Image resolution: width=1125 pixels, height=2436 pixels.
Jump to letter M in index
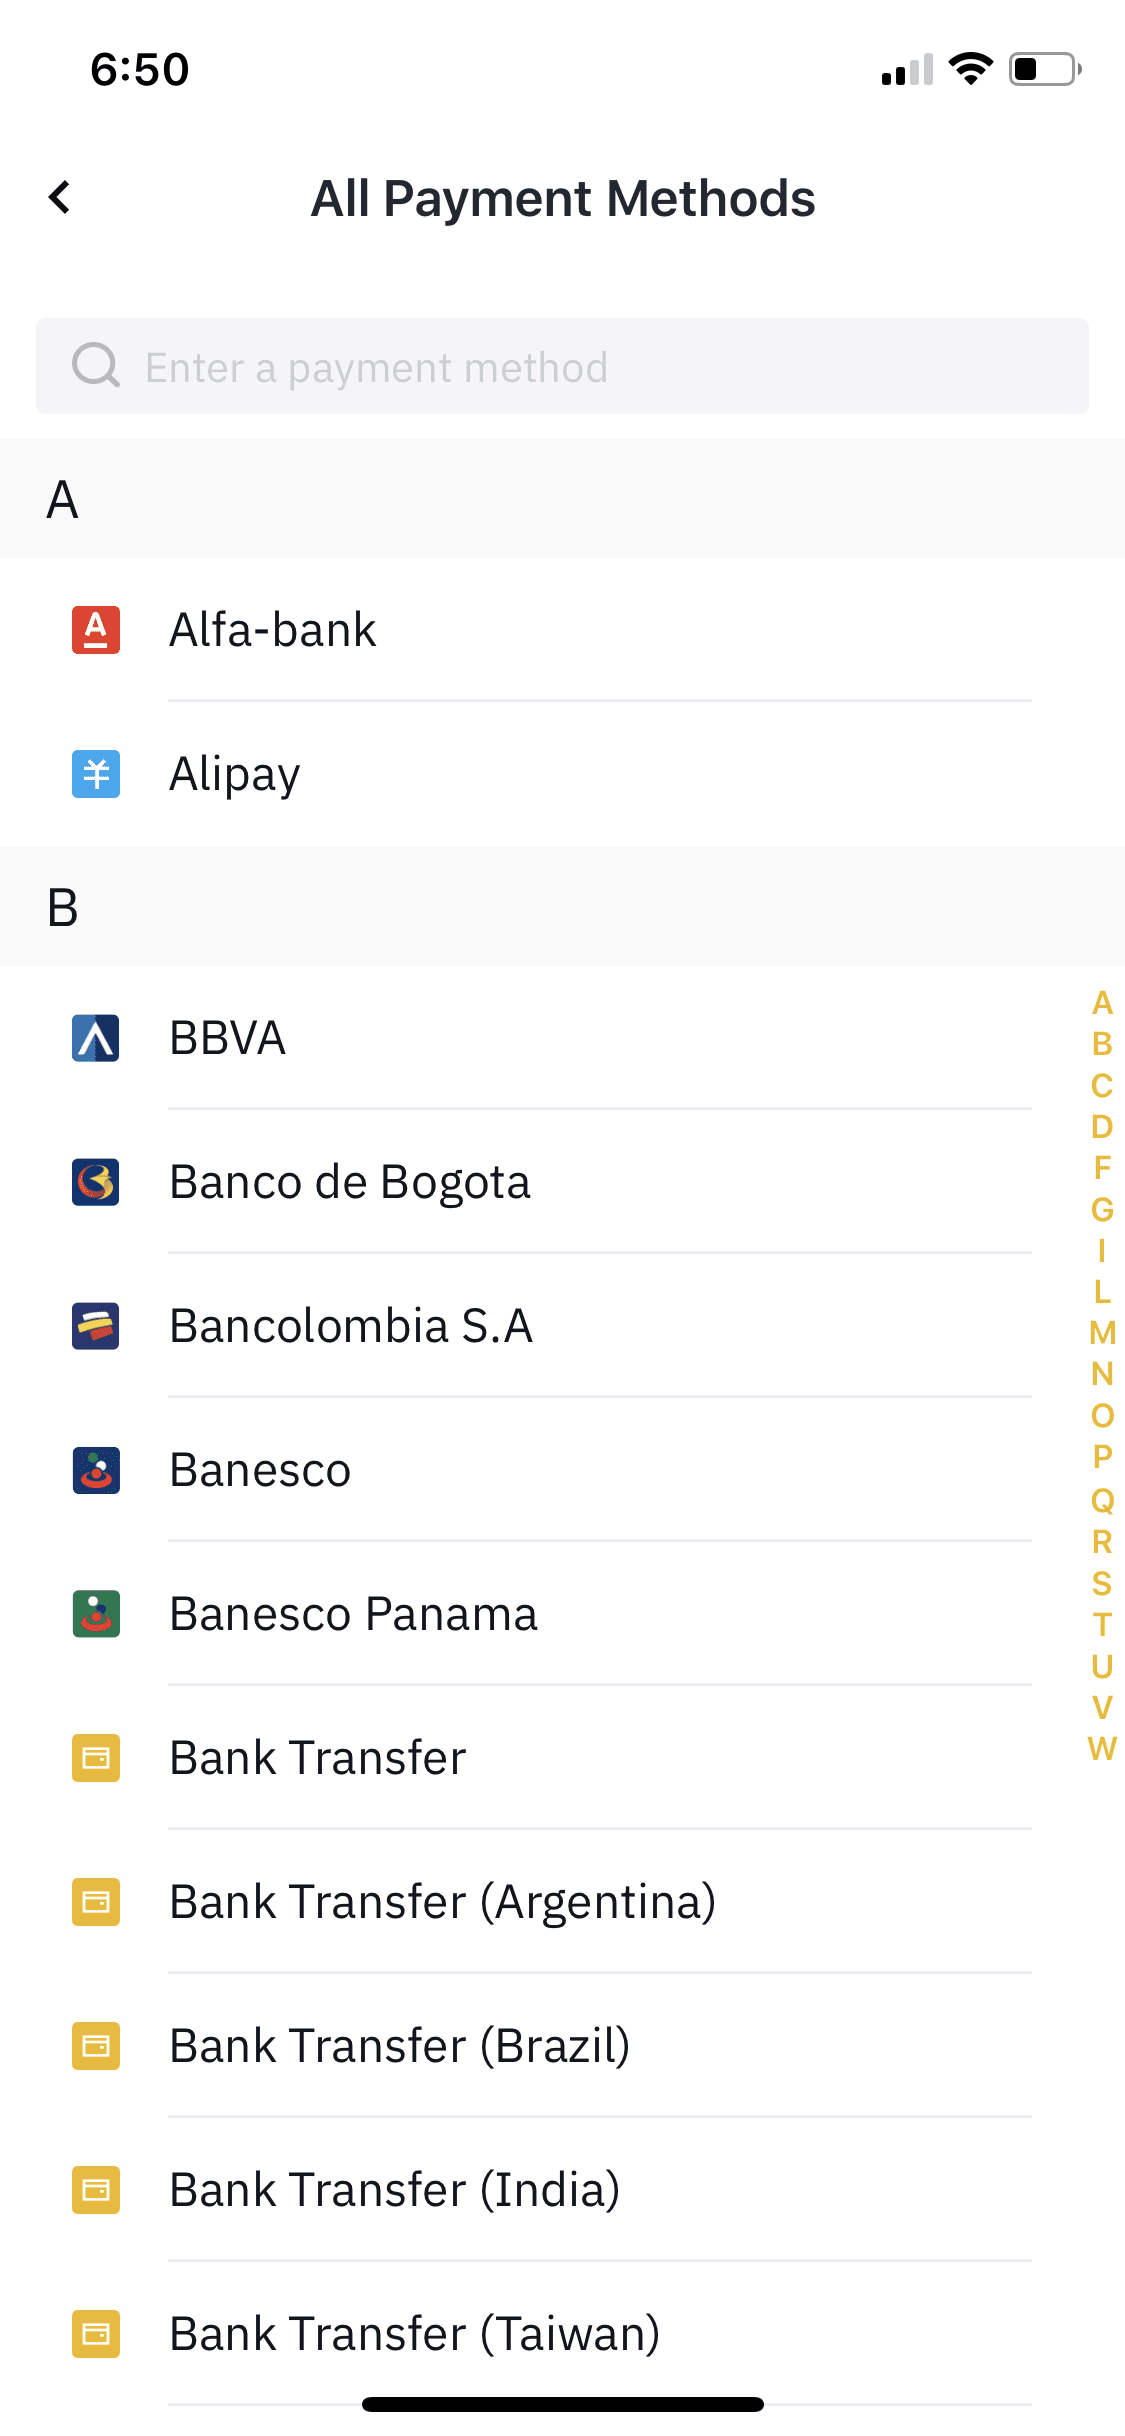coord(1102,1333)
